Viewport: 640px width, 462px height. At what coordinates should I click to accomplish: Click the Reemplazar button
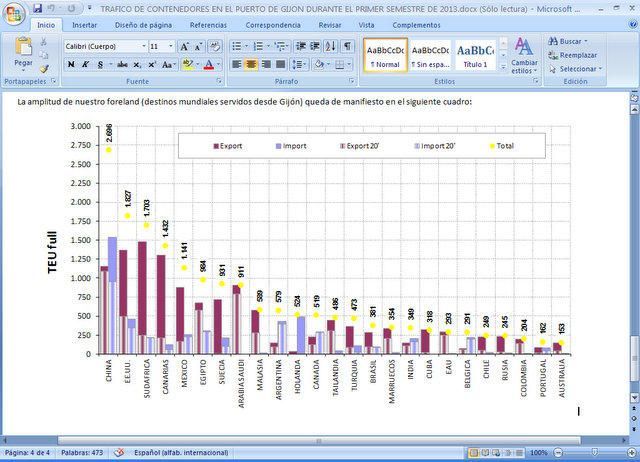click(573, 55)
